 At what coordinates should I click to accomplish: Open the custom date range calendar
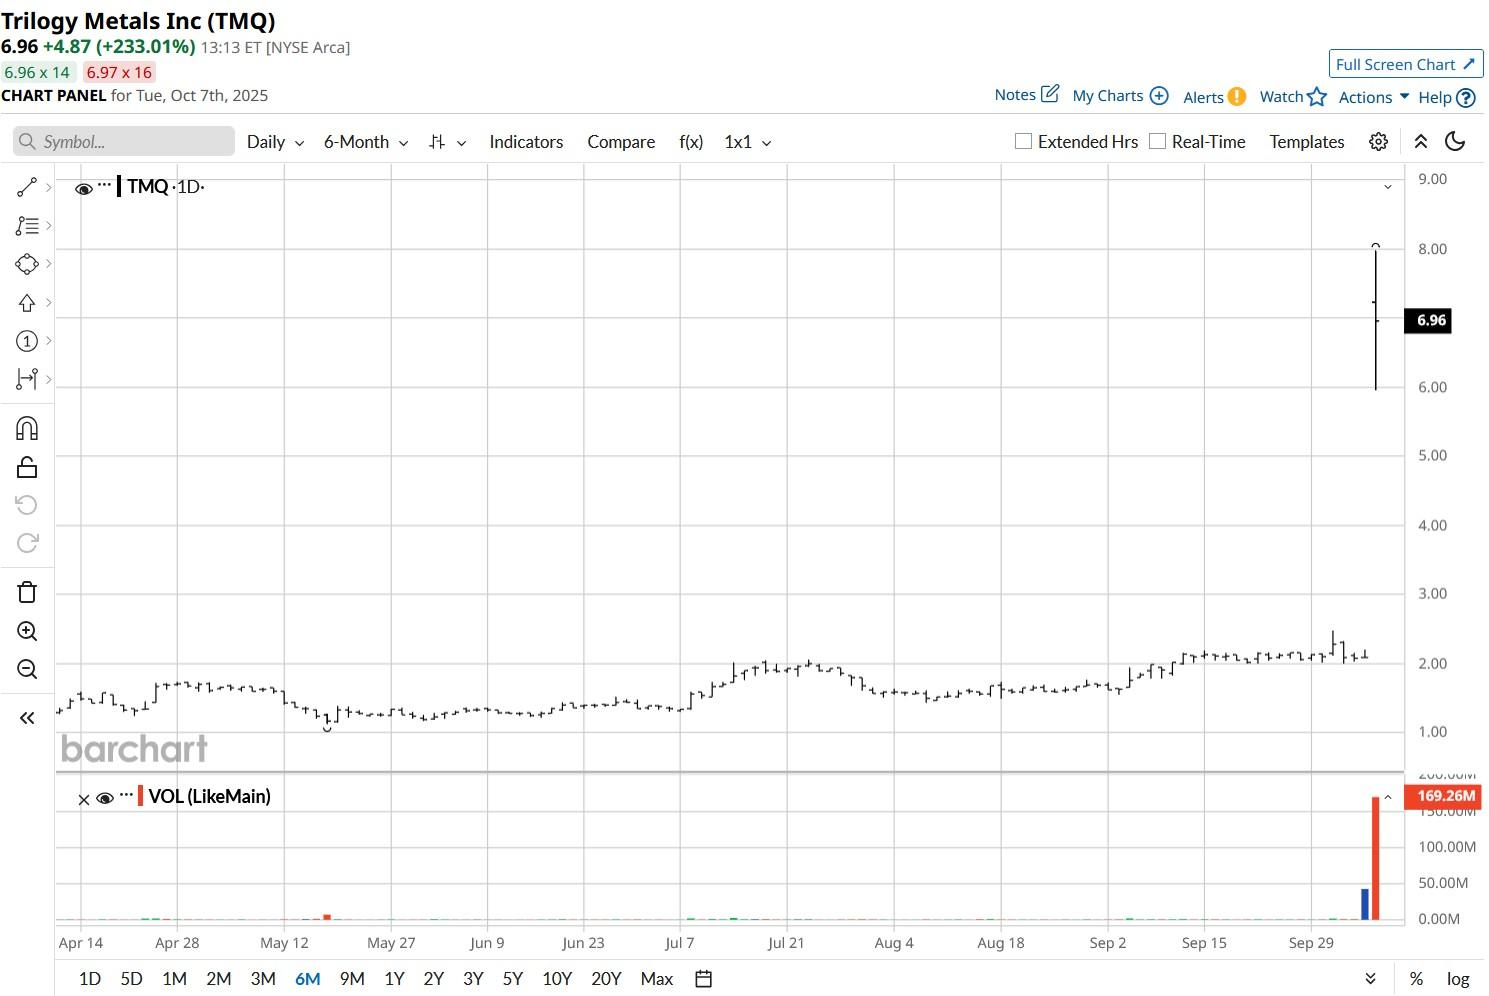coord(704,979)
